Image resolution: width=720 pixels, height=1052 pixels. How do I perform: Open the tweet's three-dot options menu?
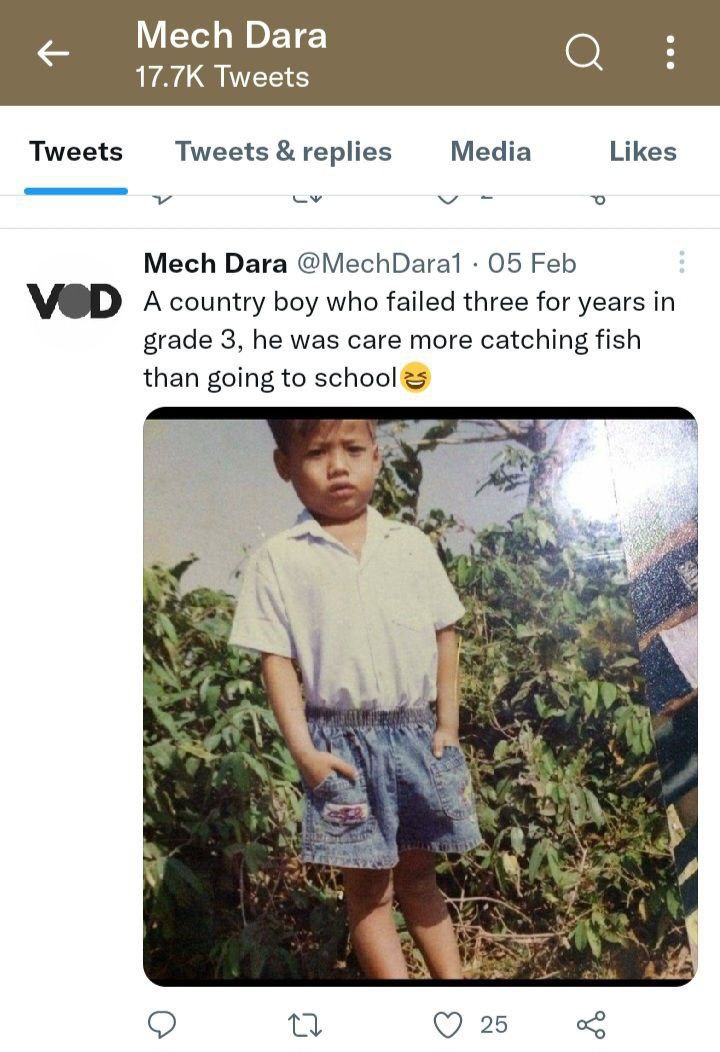(682, 262)
